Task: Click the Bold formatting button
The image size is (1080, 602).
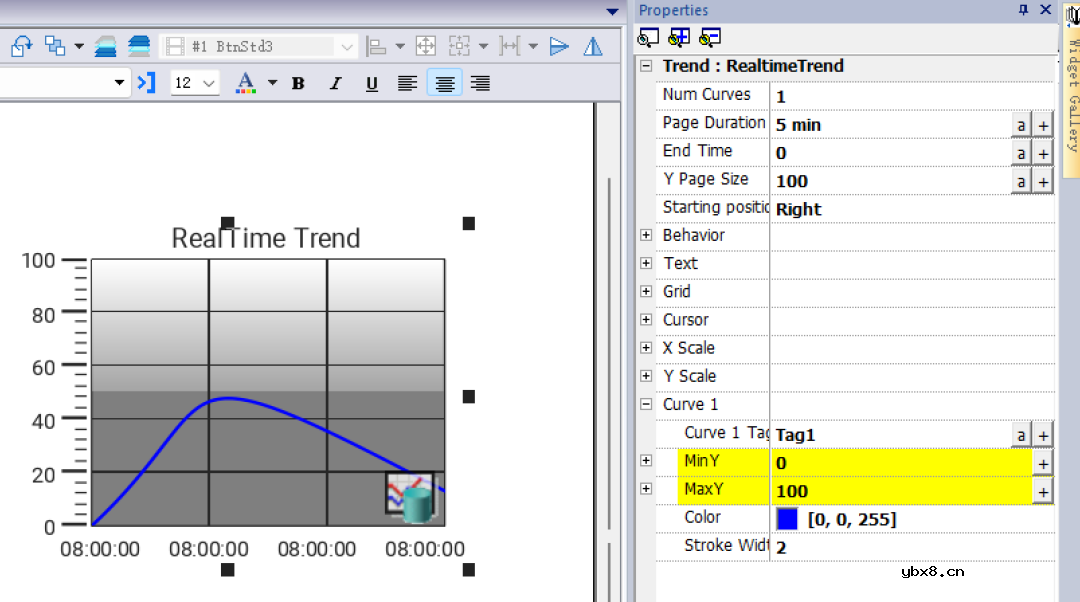Action: (x=298, y=83)
